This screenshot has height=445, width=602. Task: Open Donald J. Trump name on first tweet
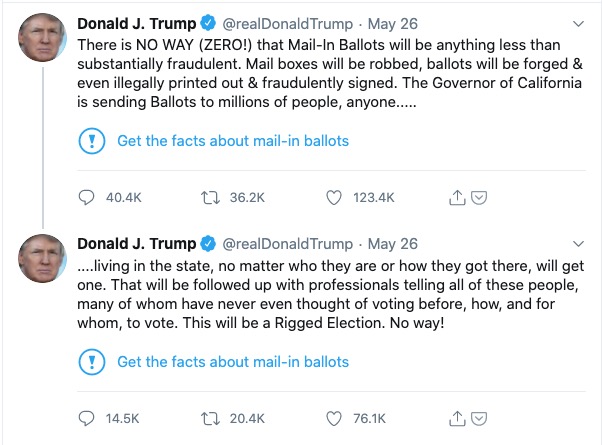(137, 22)
